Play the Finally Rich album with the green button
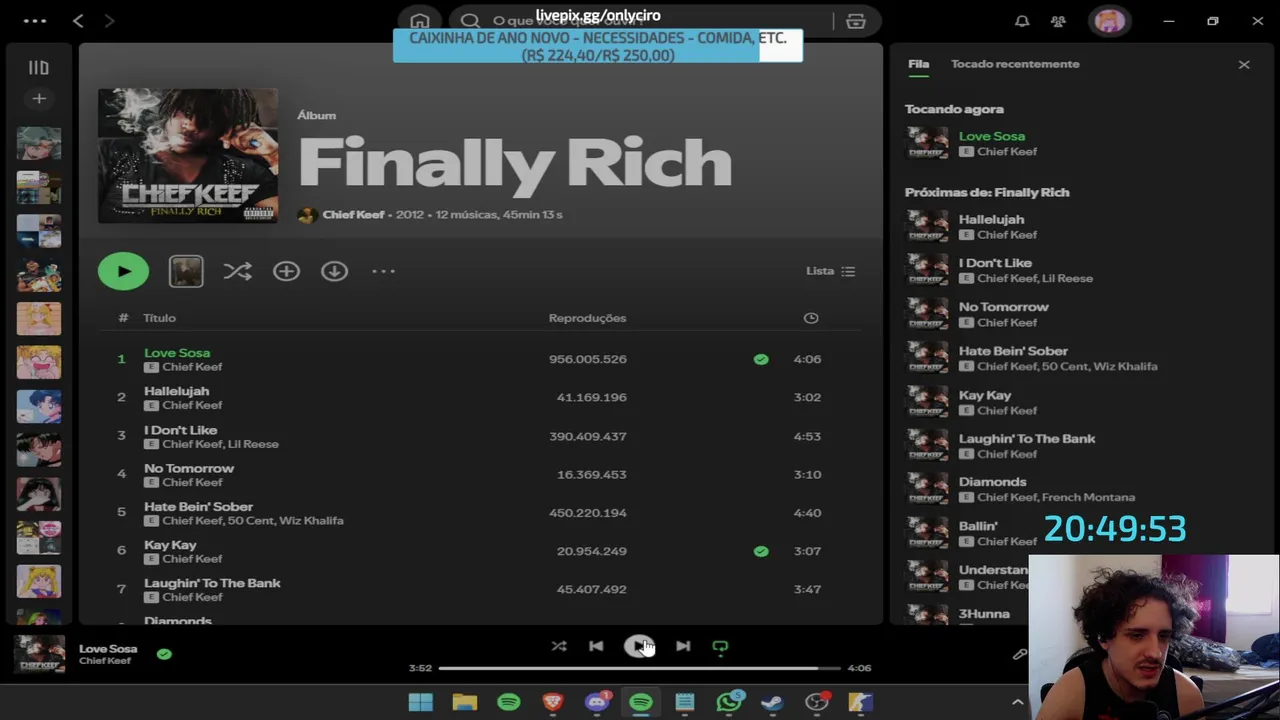Screen dimensions: 1280x720 coord(123,271)
